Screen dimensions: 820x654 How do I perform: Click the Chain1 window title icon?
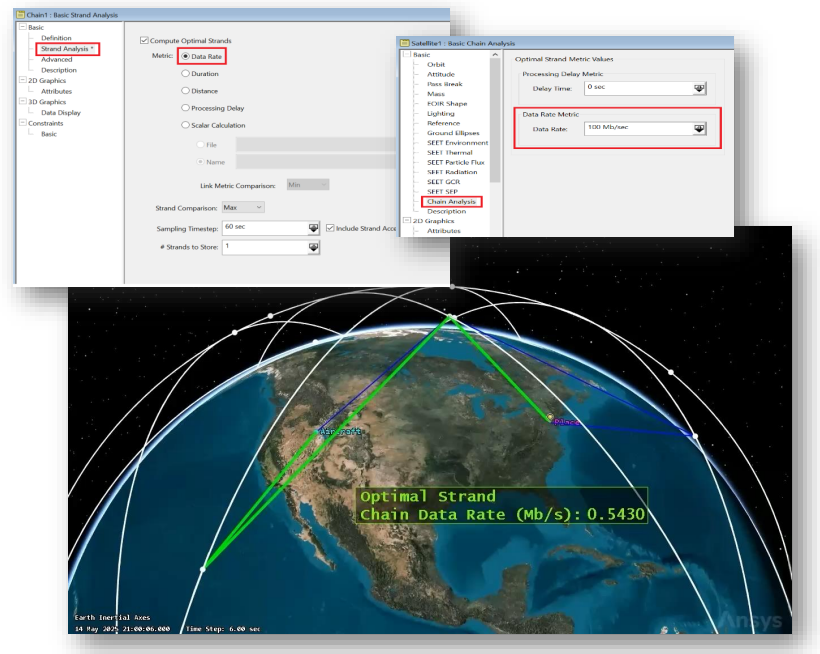pyautogui.click(x=20, y=15)
